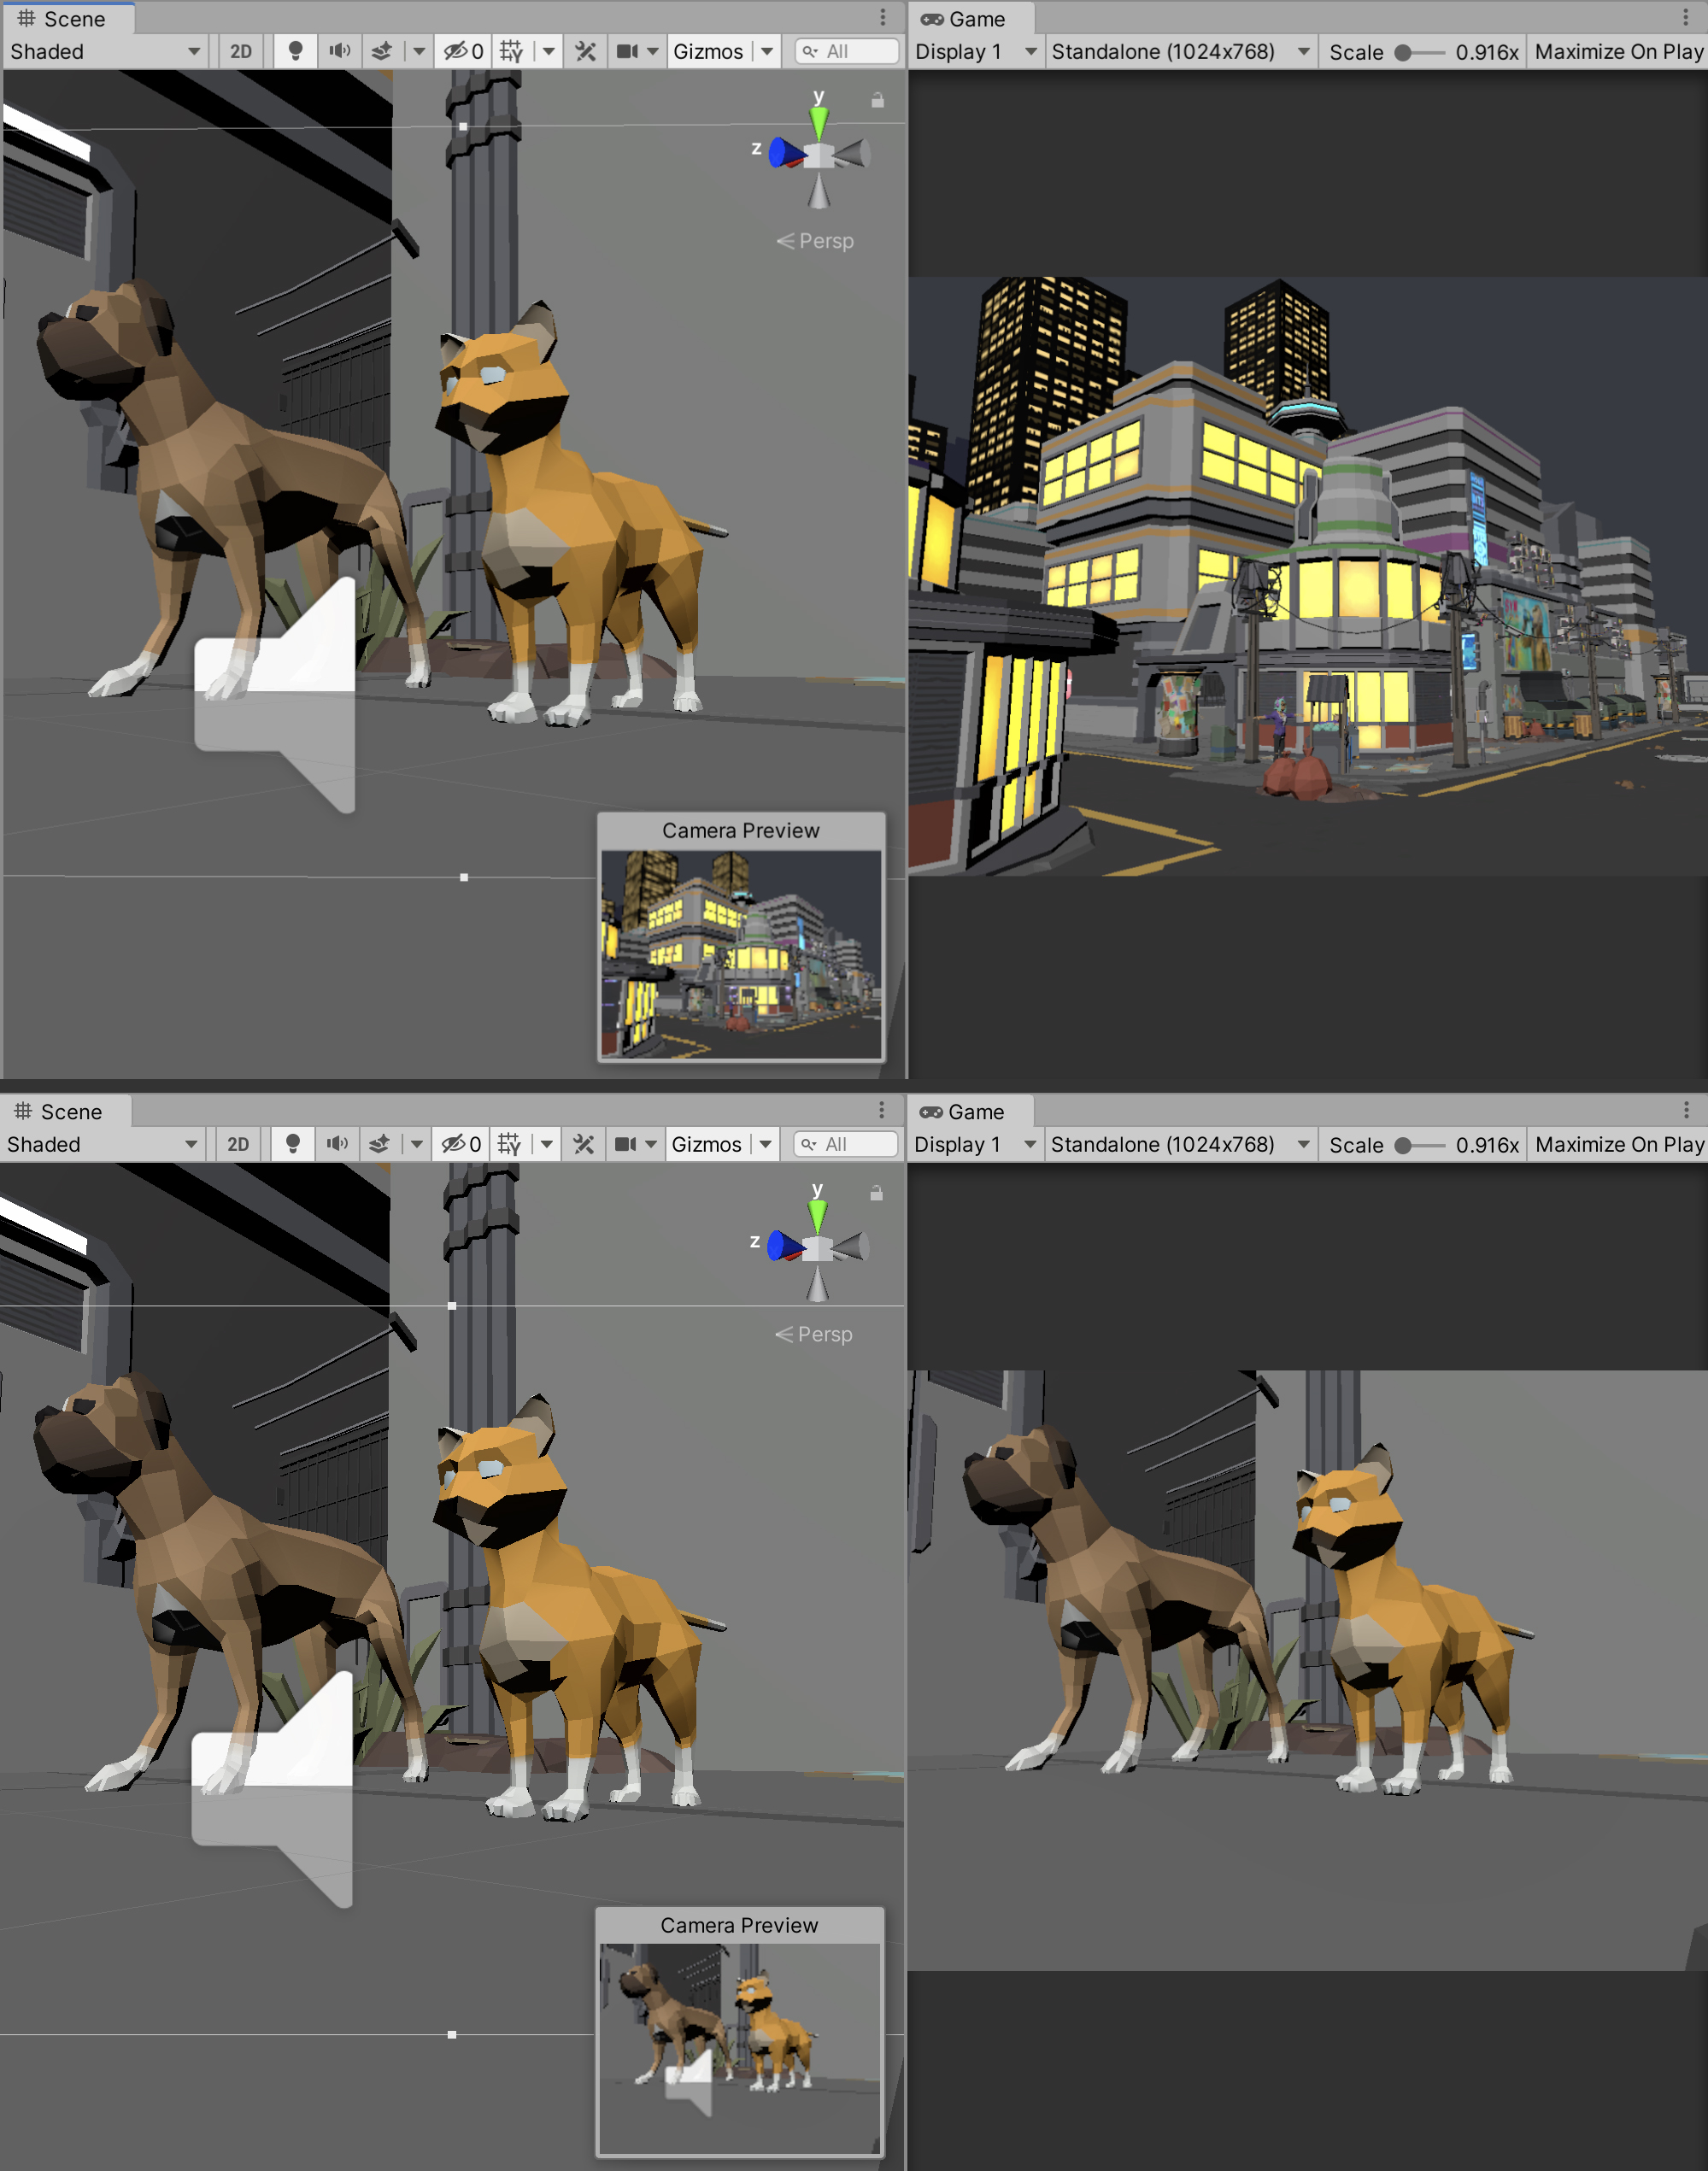Toggle effects layers icon in lower Scene toolbar

point(379,1144)
